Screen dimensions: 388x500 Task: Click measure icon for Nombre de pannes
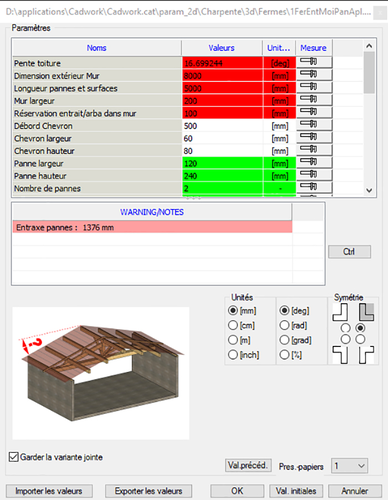(314, 187)
